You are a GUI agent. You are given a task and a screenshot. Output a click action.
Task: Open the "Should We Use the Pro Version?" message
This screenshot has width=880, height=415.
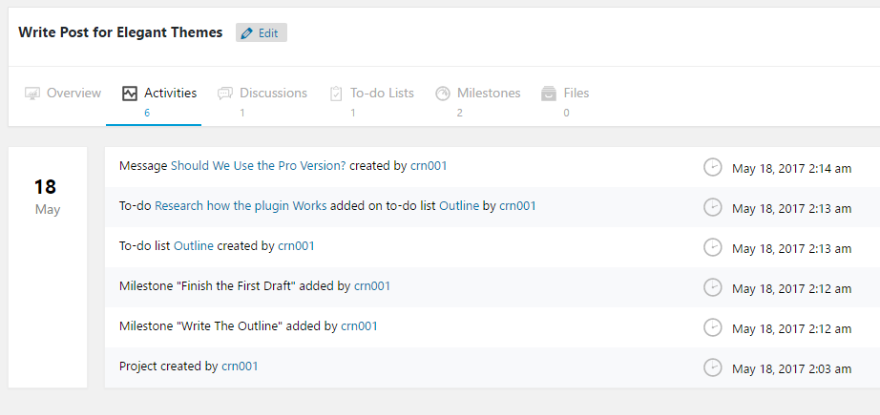258,166
